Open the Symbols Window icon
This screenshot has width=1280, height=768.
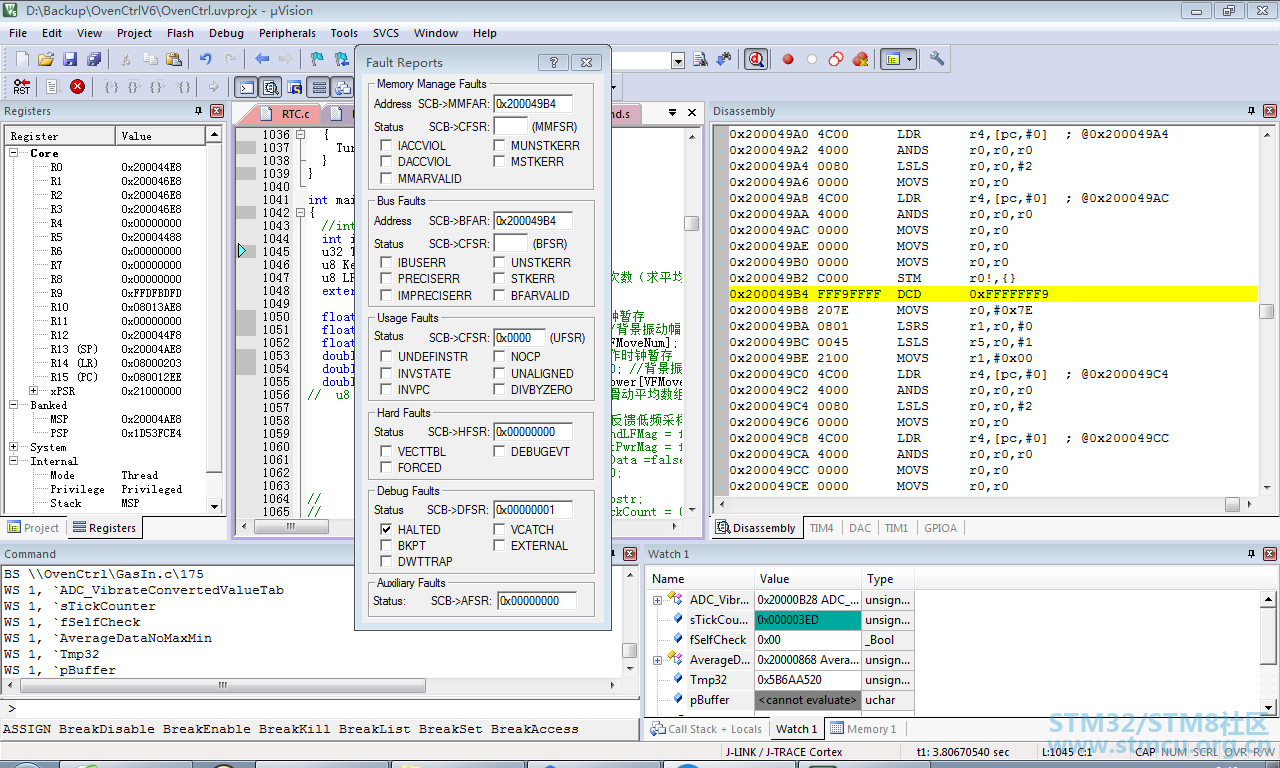click(294, 87)
